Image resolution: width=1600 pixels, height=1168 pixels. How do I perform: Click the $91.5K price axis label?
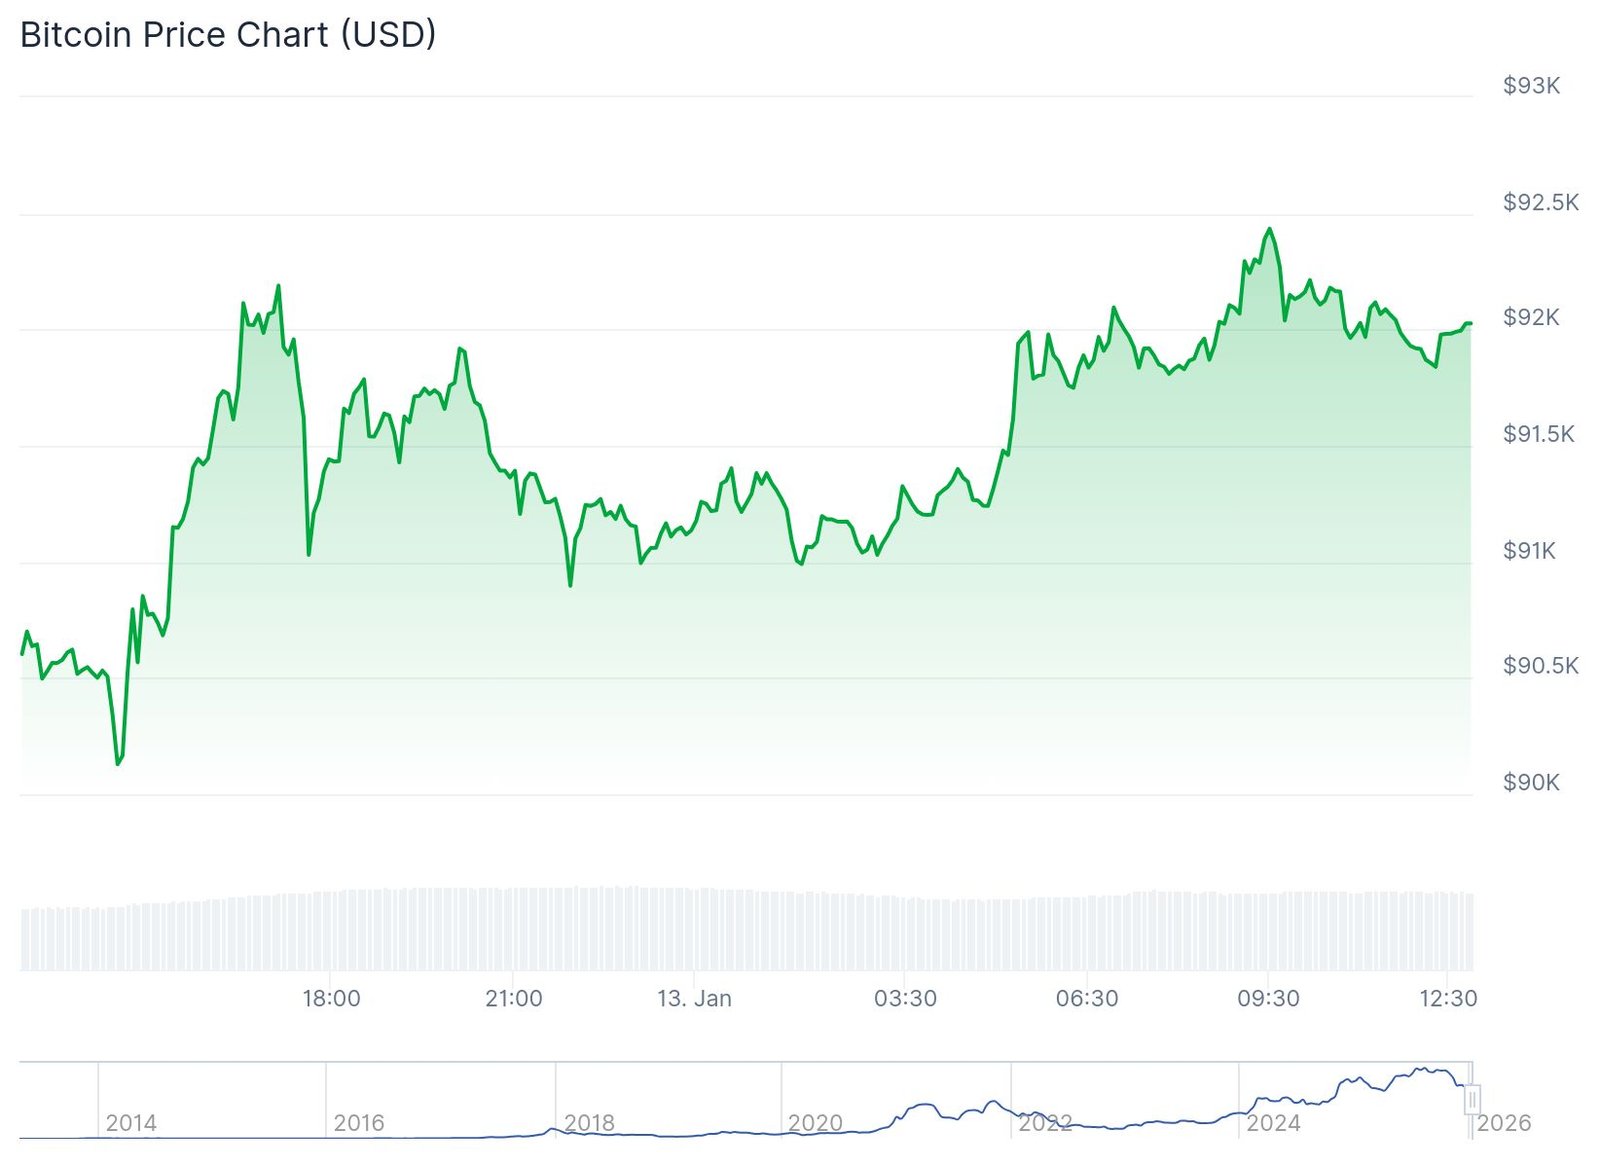point(1538,434)
